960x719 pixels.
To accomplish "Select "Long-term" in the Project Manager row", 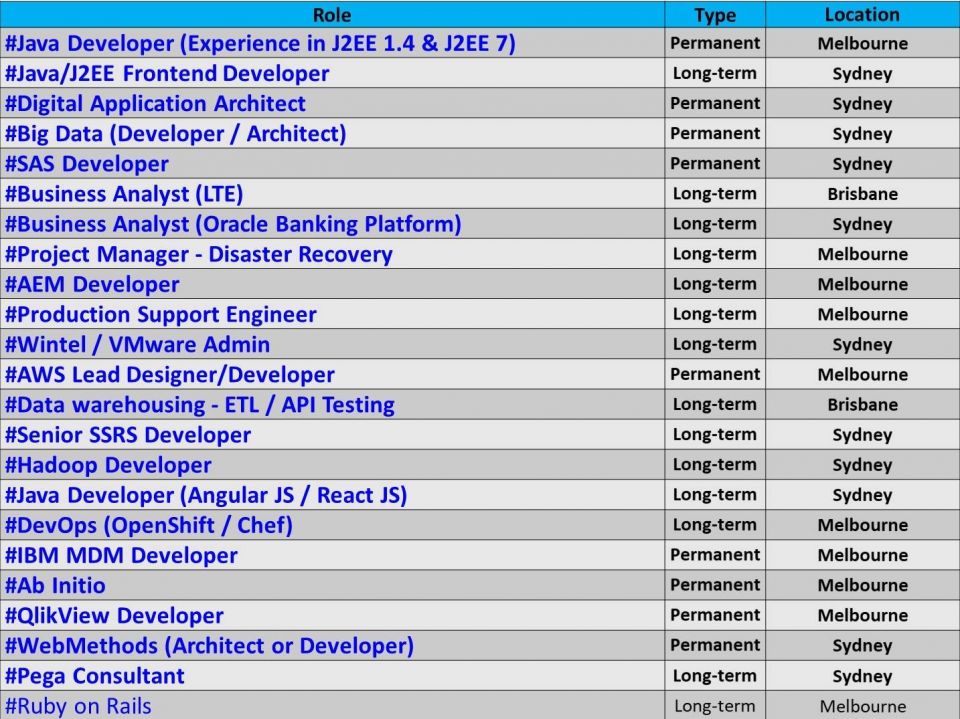I will click(714, 254).
